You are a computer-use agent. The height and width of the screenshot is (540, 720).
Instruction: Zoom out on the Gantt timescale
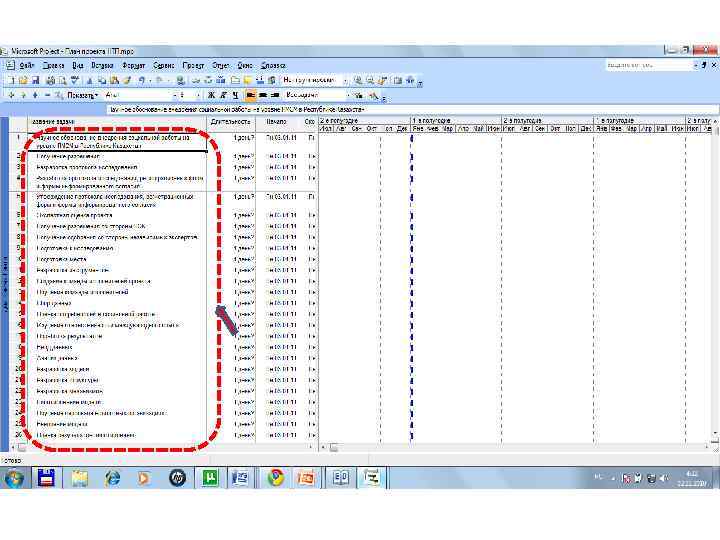370,80
